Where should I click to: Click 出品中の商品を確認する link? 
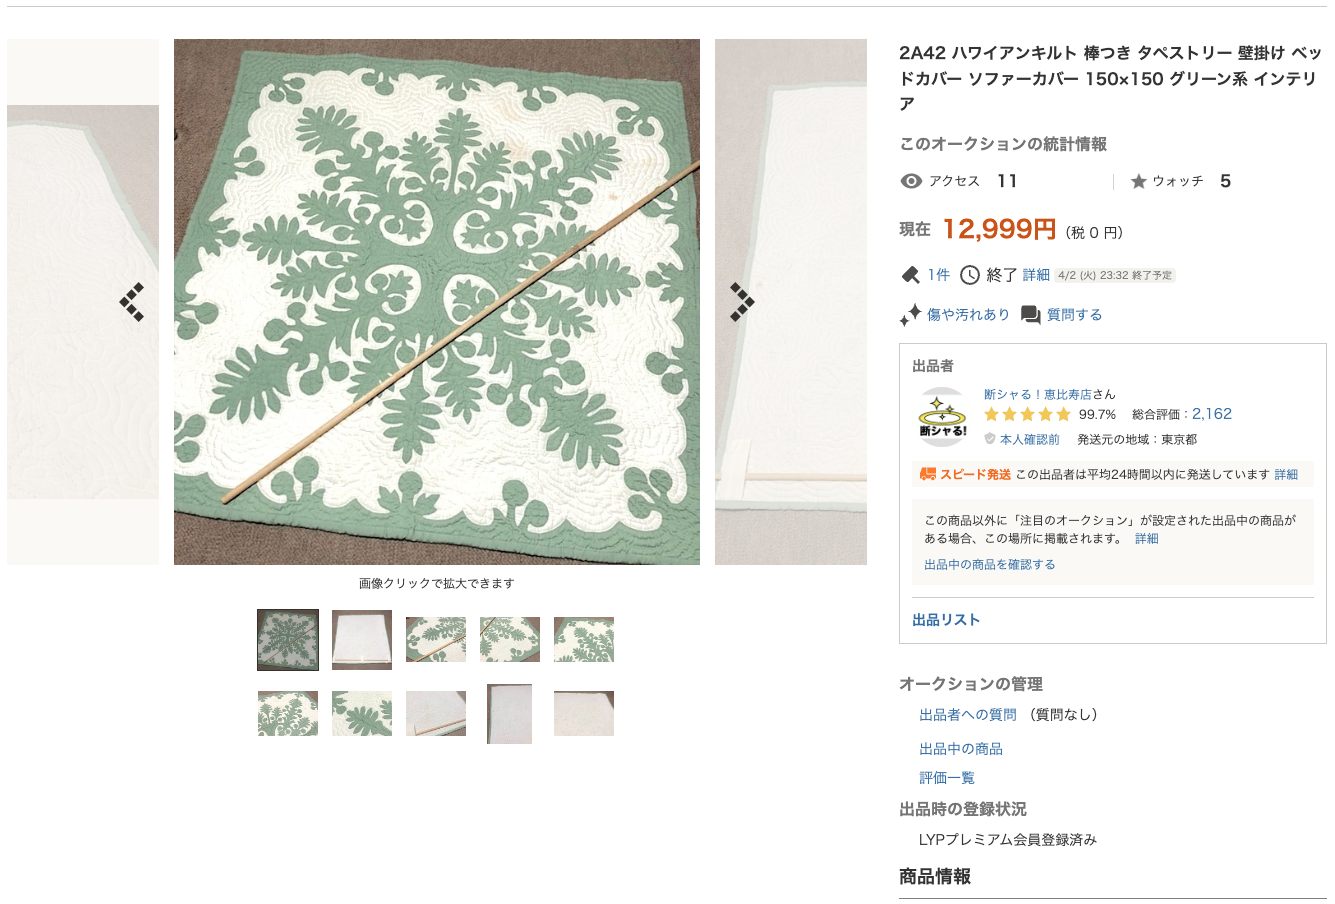[989, 565]
